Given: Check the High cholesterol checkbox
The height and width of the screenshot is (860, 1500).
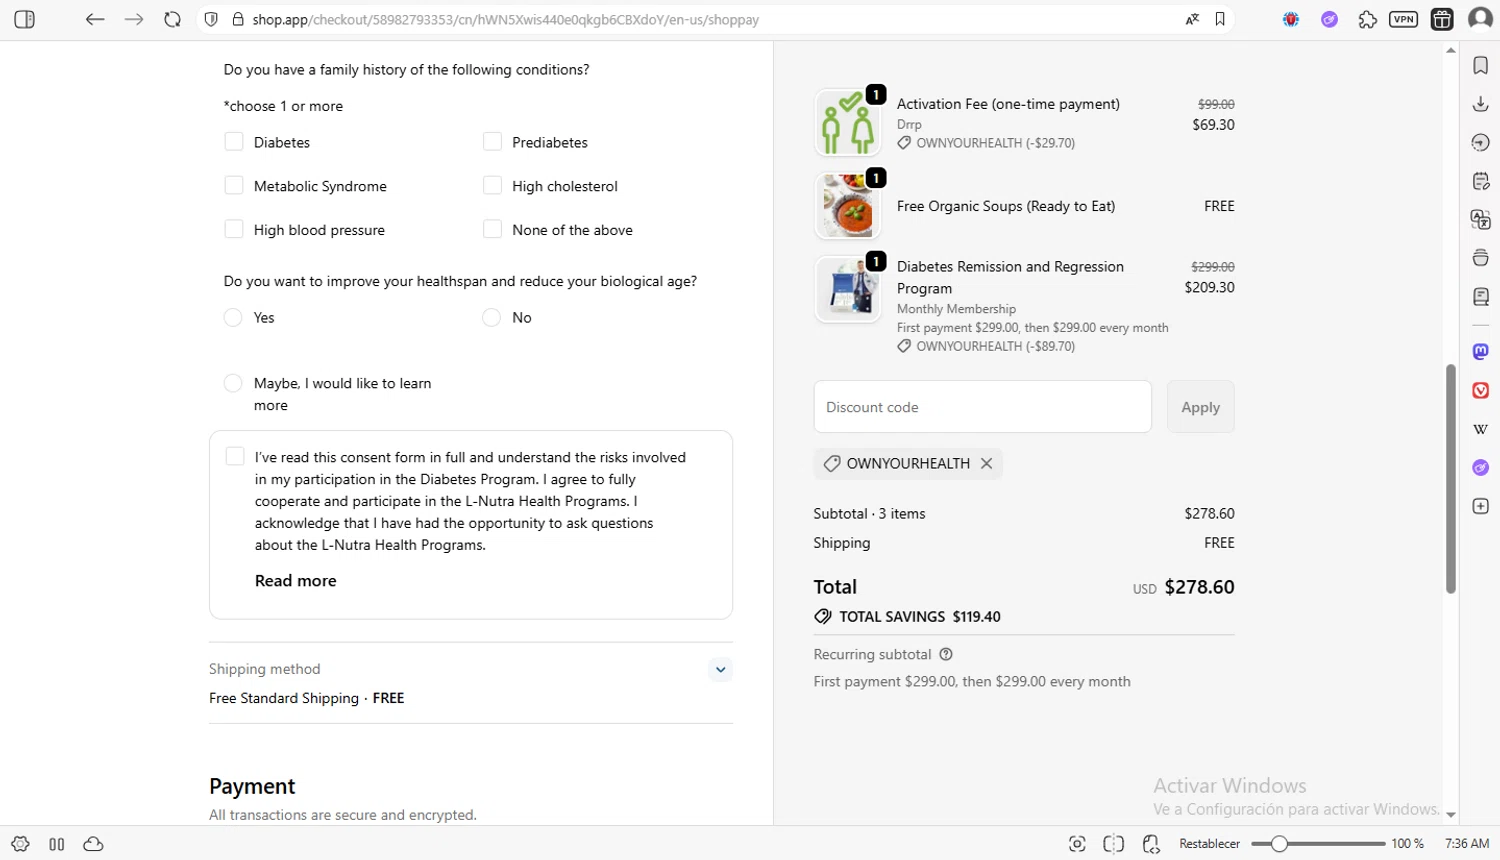Looking at the screenshot, I should (492, 186).
